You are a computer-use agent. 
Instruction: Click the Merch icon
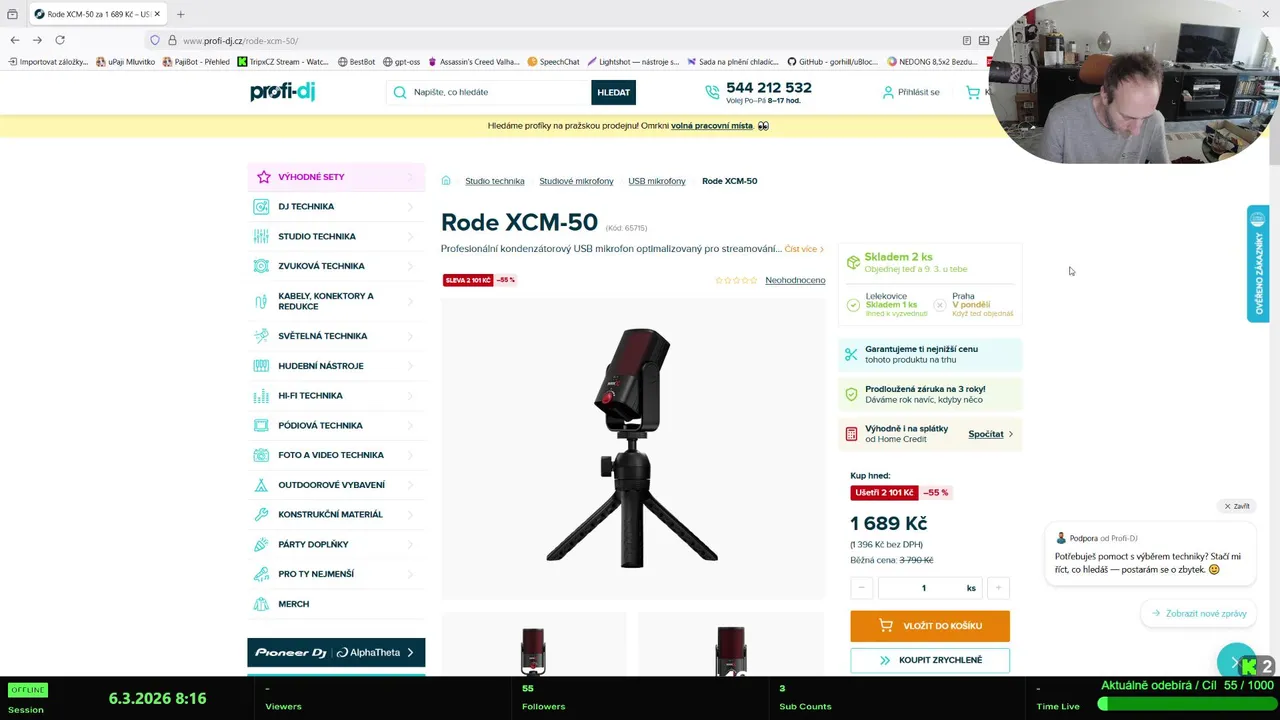pos(261,604)
